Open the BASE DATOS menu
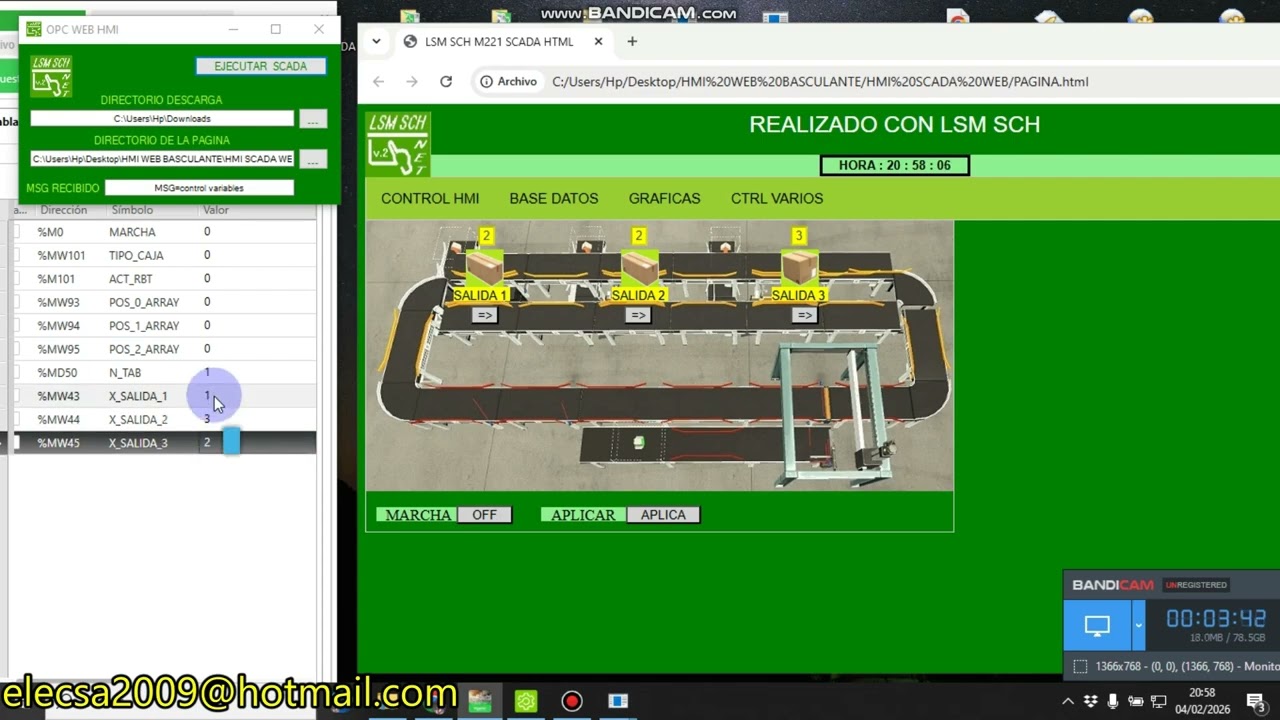The width and height of the screenshot is (1280, 720). pos(554,198)
